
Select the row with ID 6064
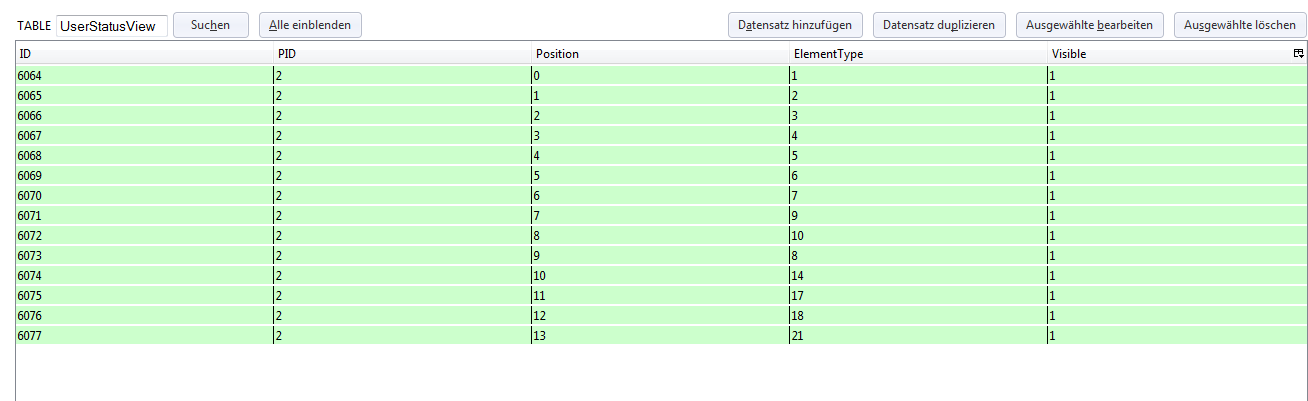click(x=661, y=75)
